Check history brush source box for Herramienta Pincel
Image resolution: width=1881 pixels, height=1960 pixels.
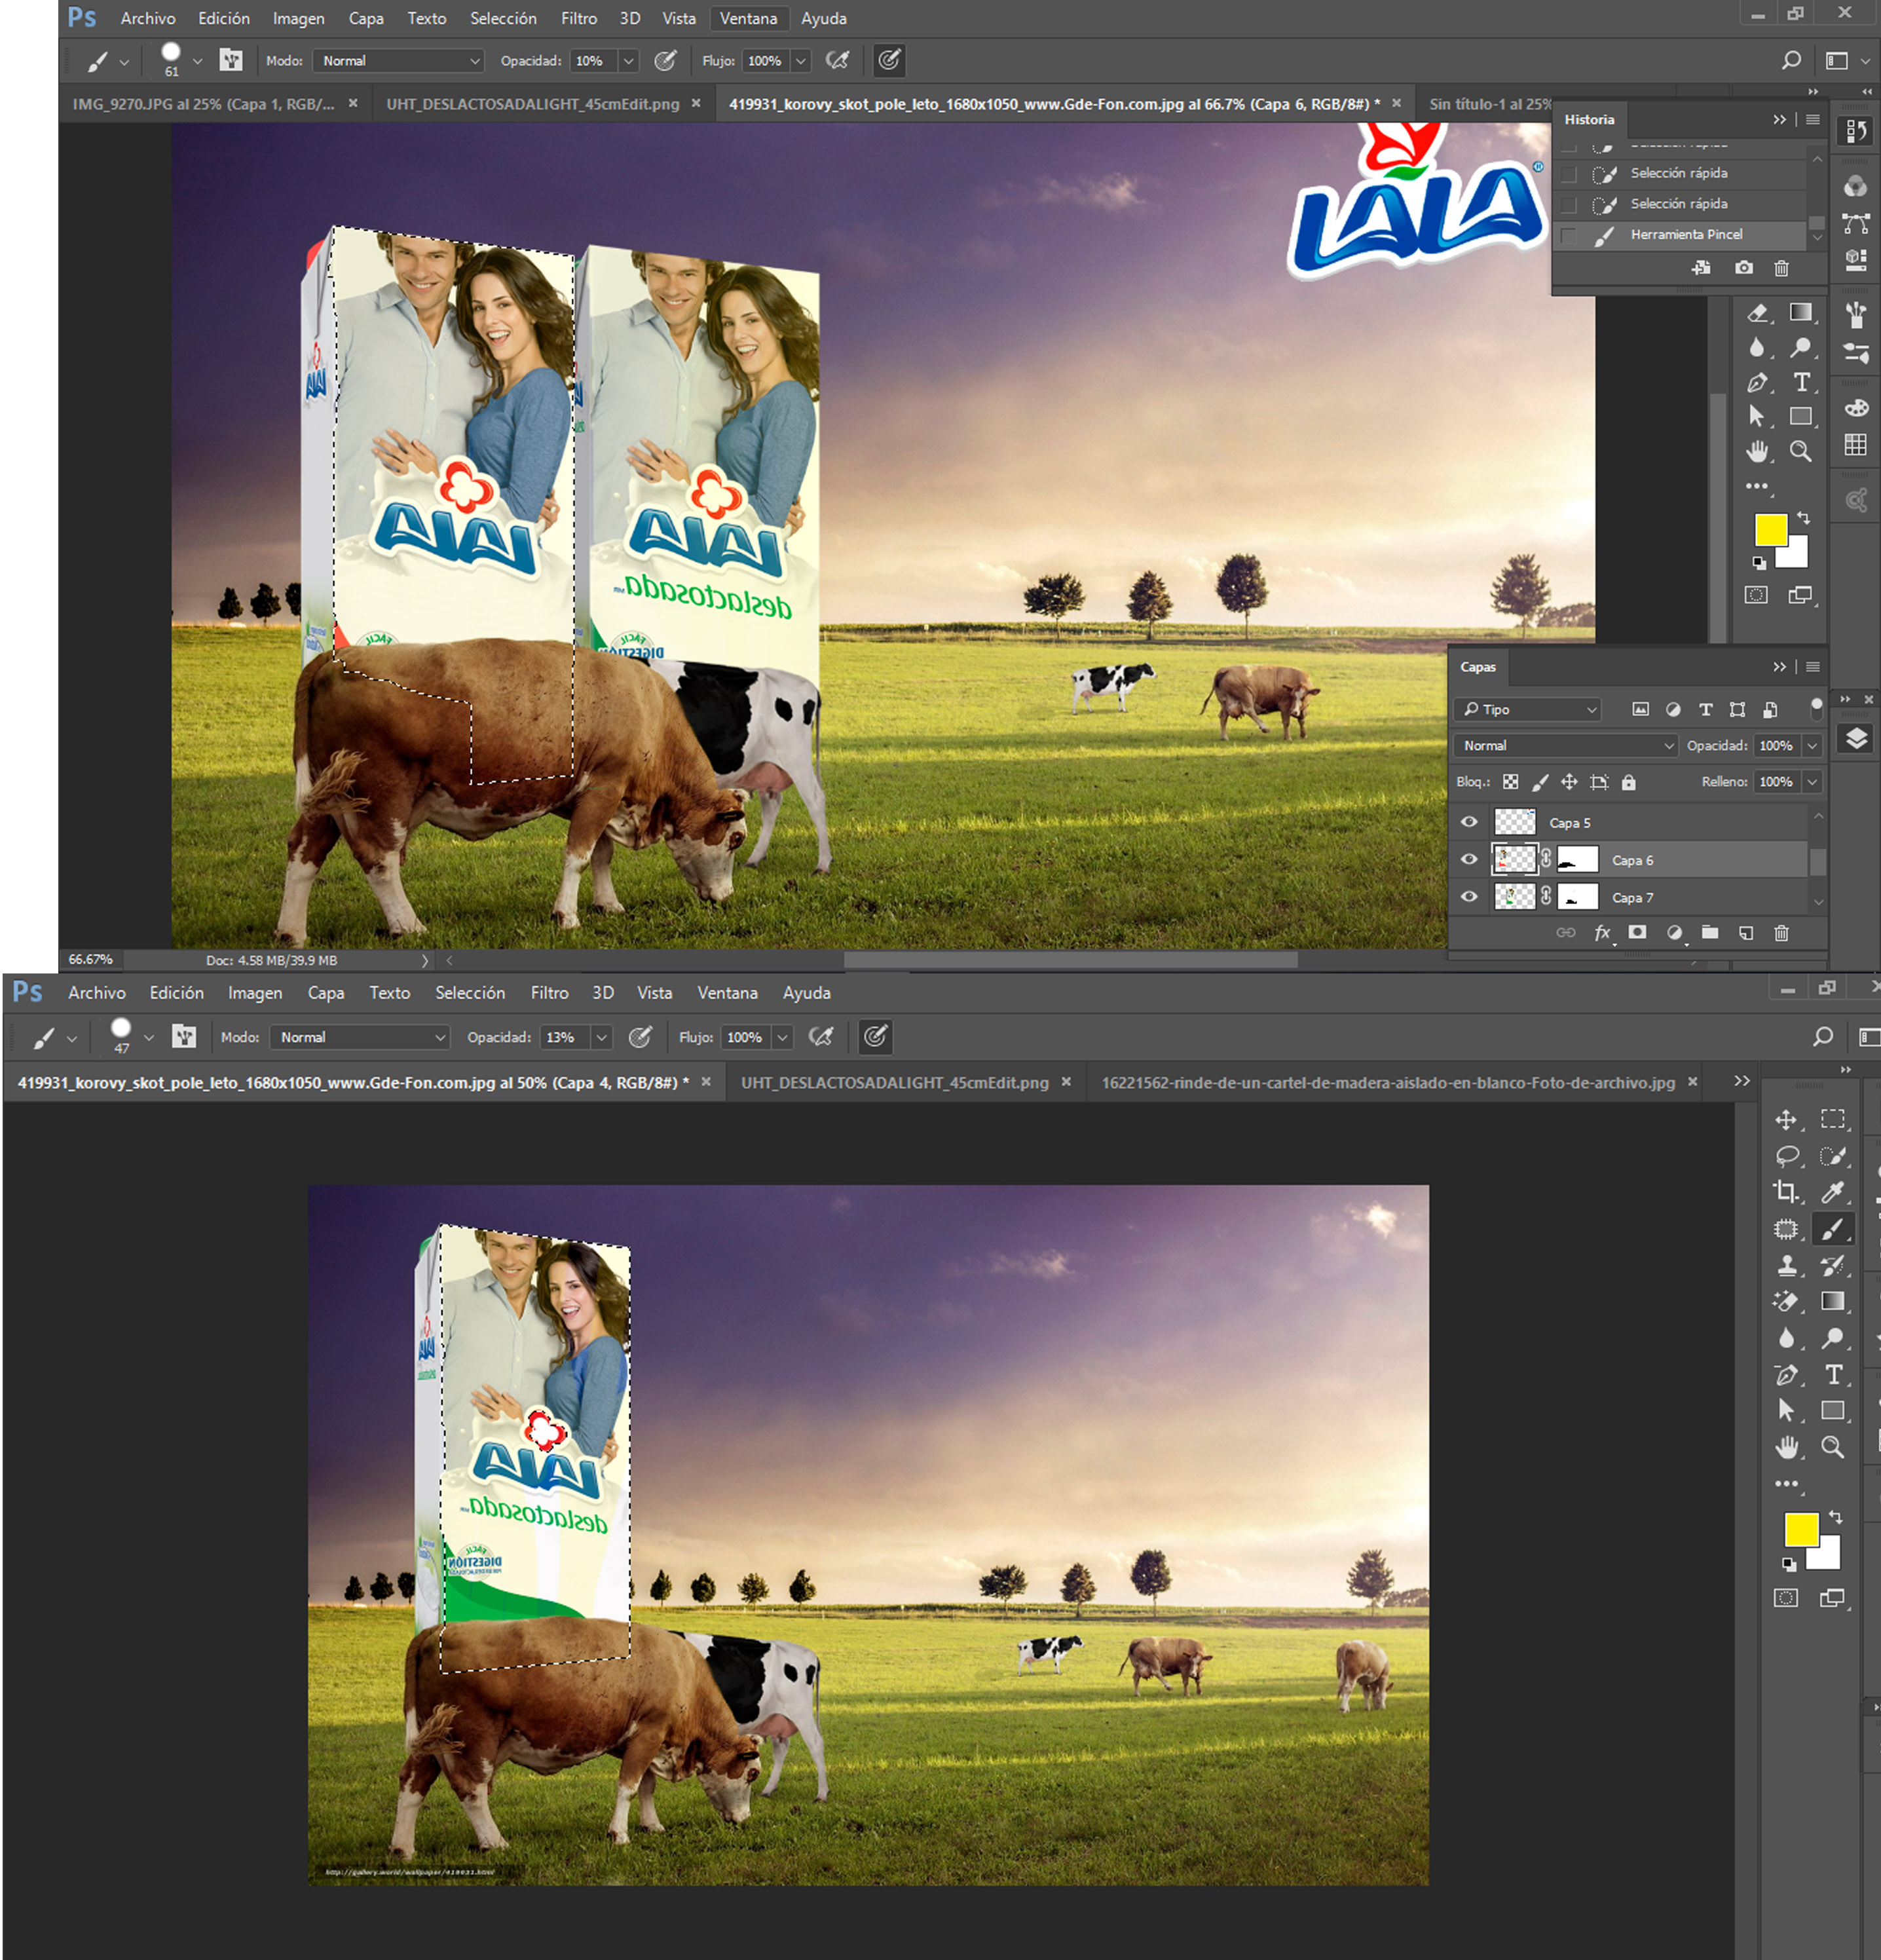point(1568,235)
